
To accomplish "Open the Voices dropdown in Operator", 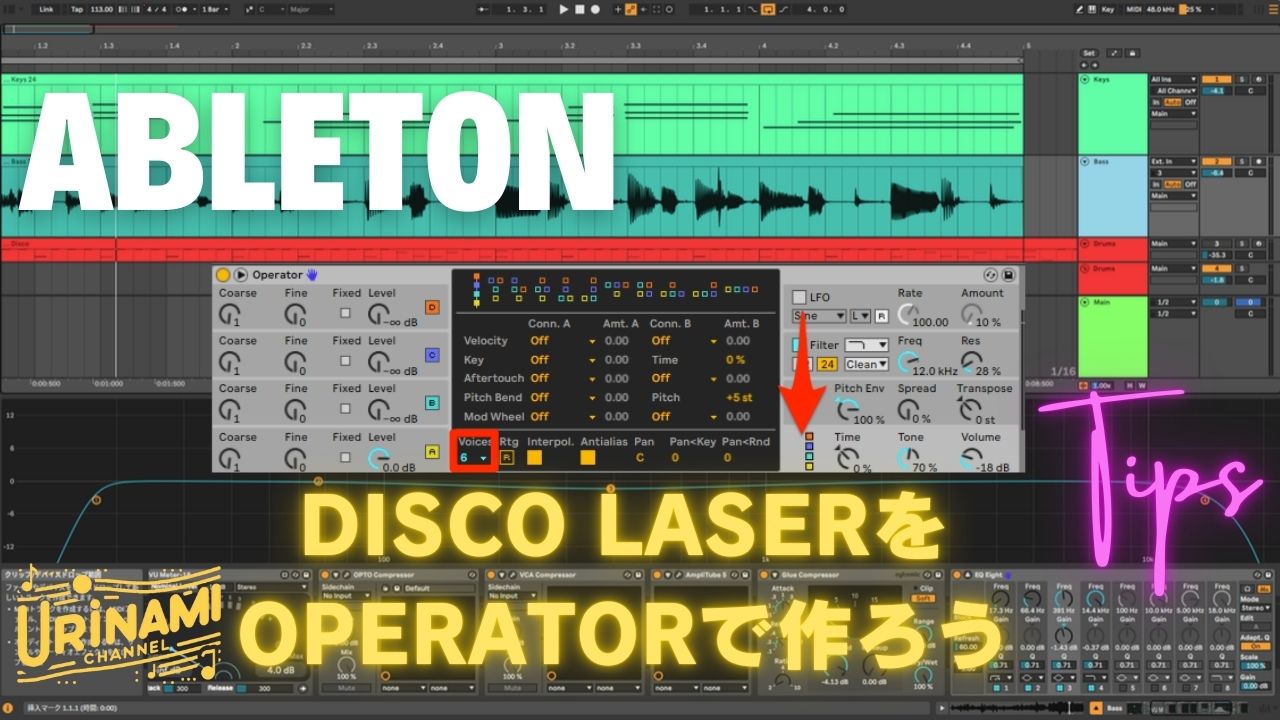I will (475, 458).
